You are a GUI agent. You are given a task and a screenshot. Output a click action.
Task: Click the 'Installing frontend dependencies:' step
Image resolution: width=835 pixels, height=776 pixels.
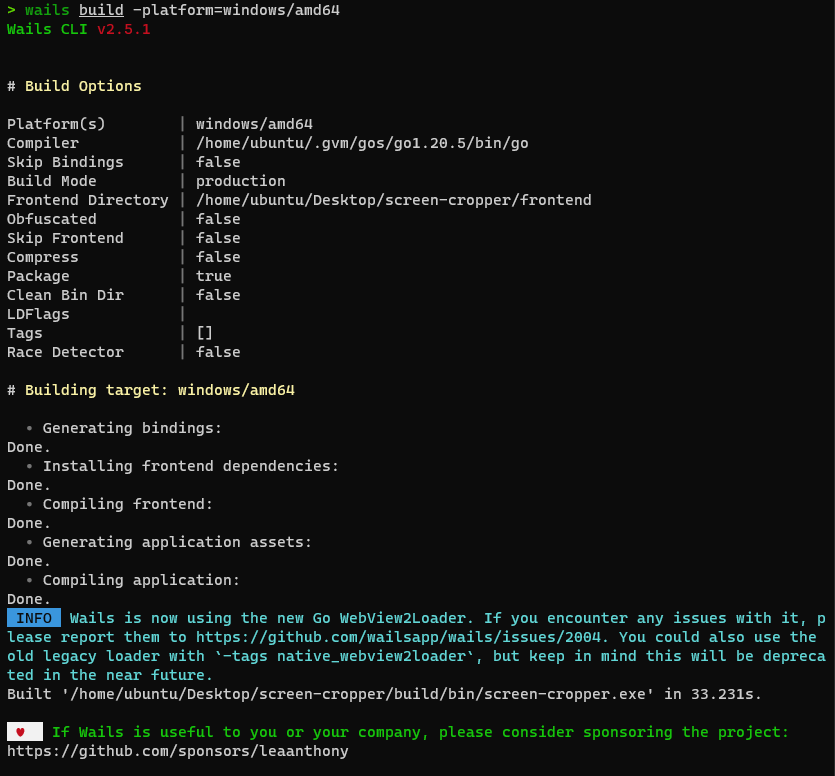190,466
